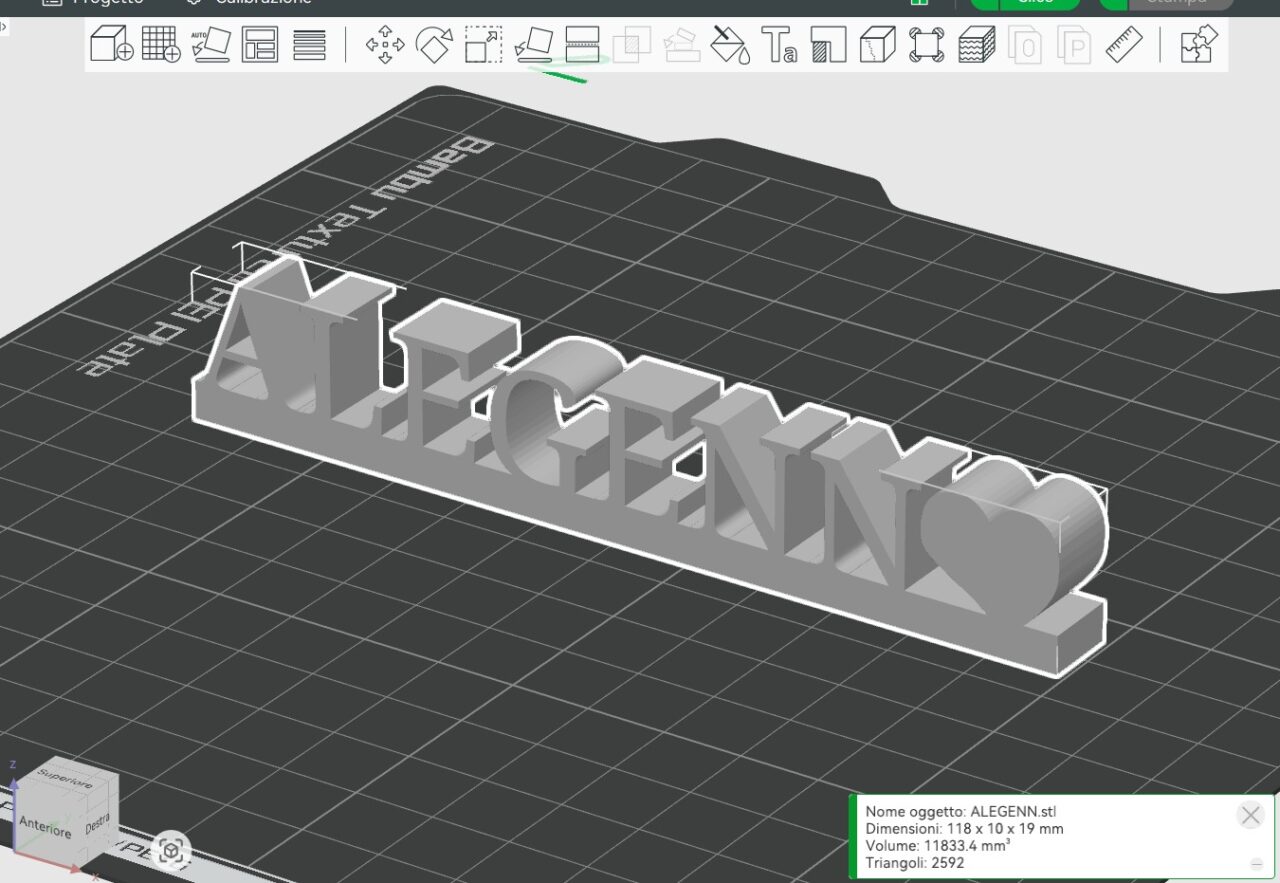Select the Rotate tool
The width and height of the screenshot is (1280, 883).
(434, 45)
